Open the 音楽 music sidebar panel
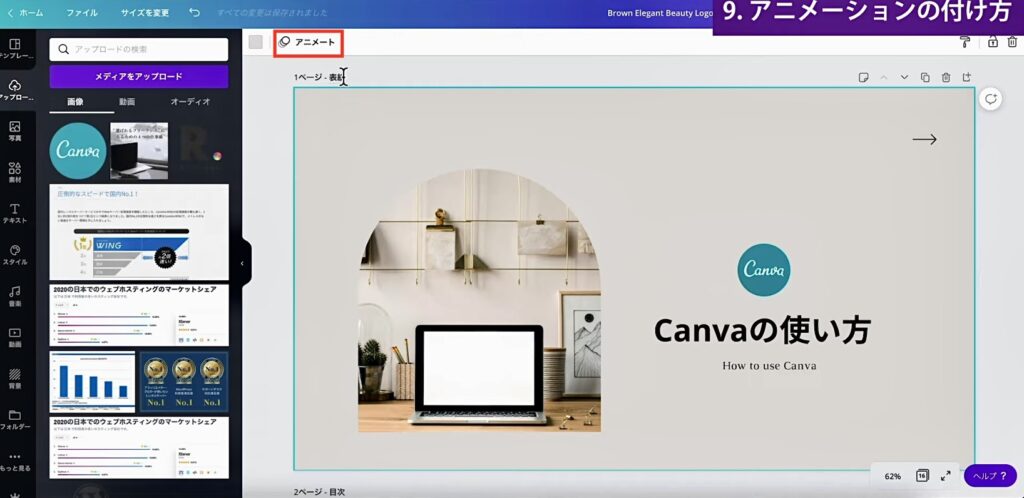Image resolution: width=1024 pixels, height=498 pixels. 14,296
